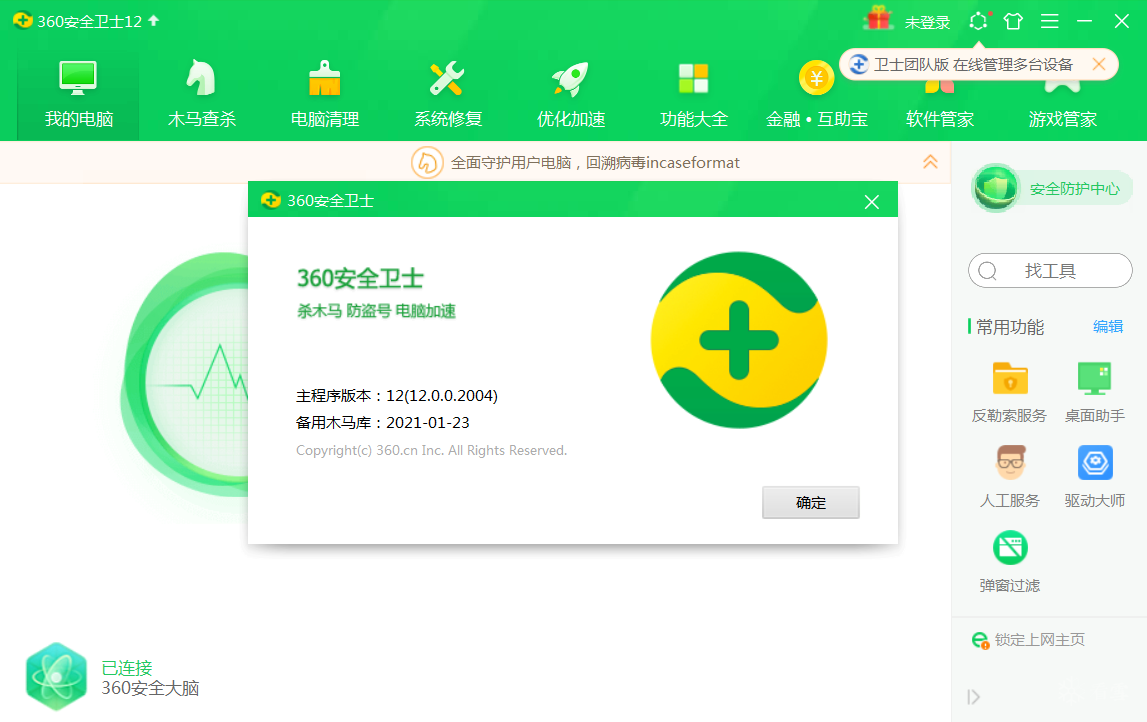1147x722 pixels.
Task: Click 未登录 to sign in
Action: click(x=927, y=23)
